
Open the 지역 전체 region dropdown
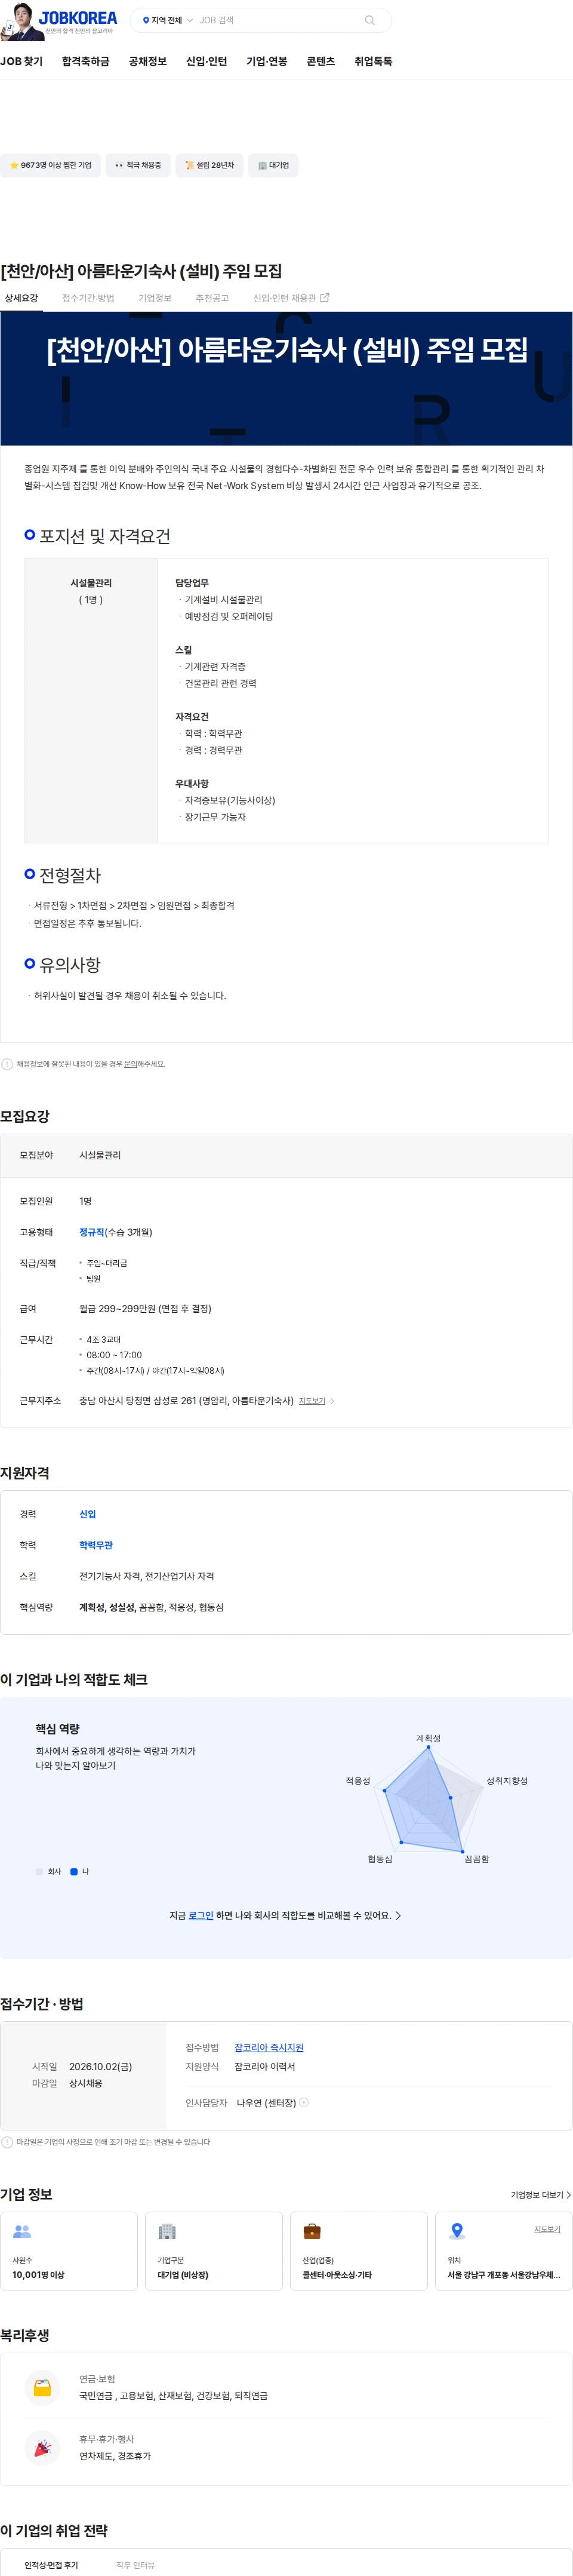(167, 20)
